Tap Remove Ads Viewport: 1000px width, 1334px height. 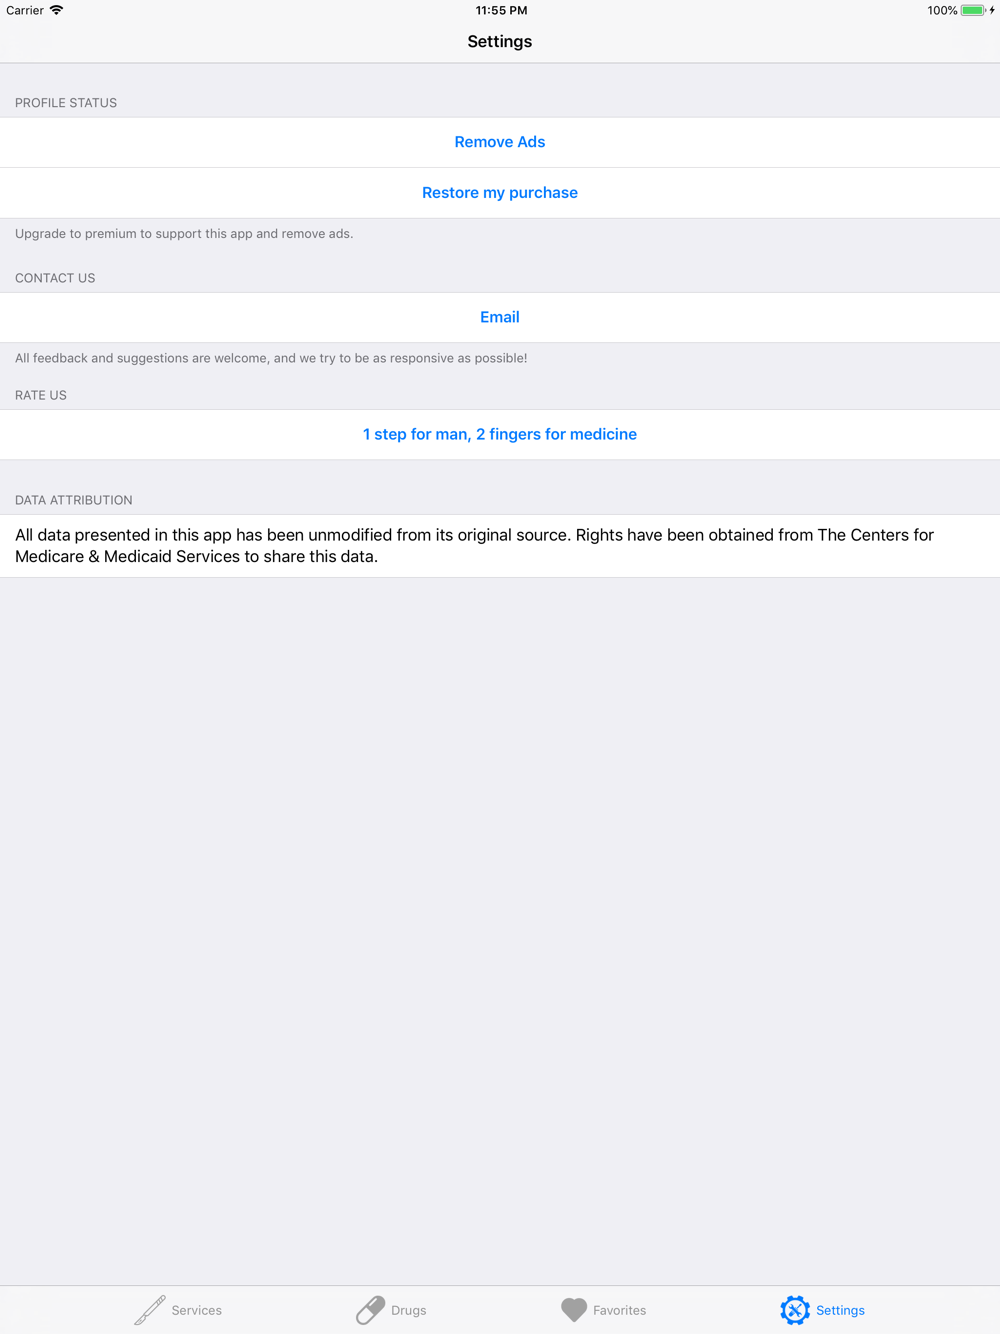tap(500, 142)
